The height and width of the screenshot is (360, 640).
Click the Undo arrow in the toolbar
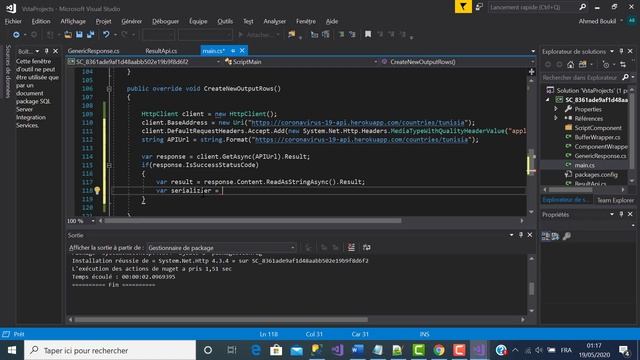coord(106,35)
